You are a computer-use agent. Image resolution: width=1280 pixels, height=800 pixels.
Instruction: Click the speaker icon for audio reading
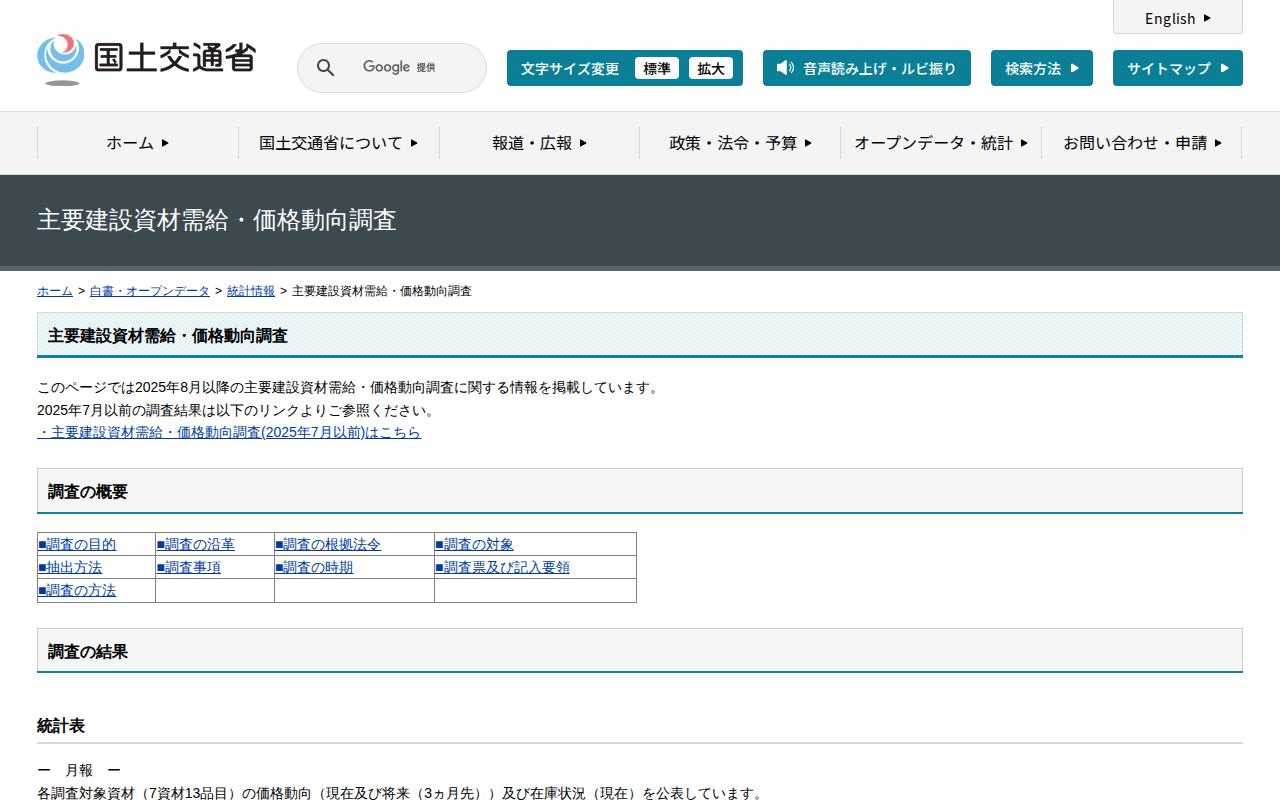coord(785,68)
